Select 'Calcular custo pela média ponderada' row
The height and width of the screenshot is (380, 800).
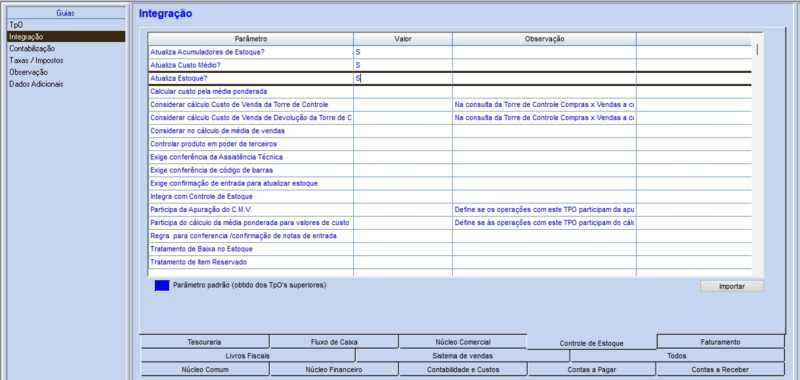[251, 91]
